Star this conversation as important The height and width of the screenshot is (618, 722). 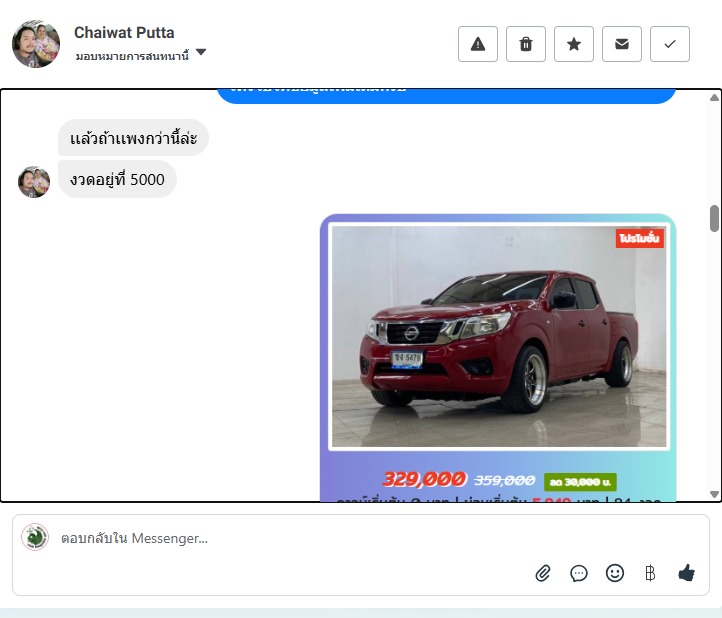[574, 44]
